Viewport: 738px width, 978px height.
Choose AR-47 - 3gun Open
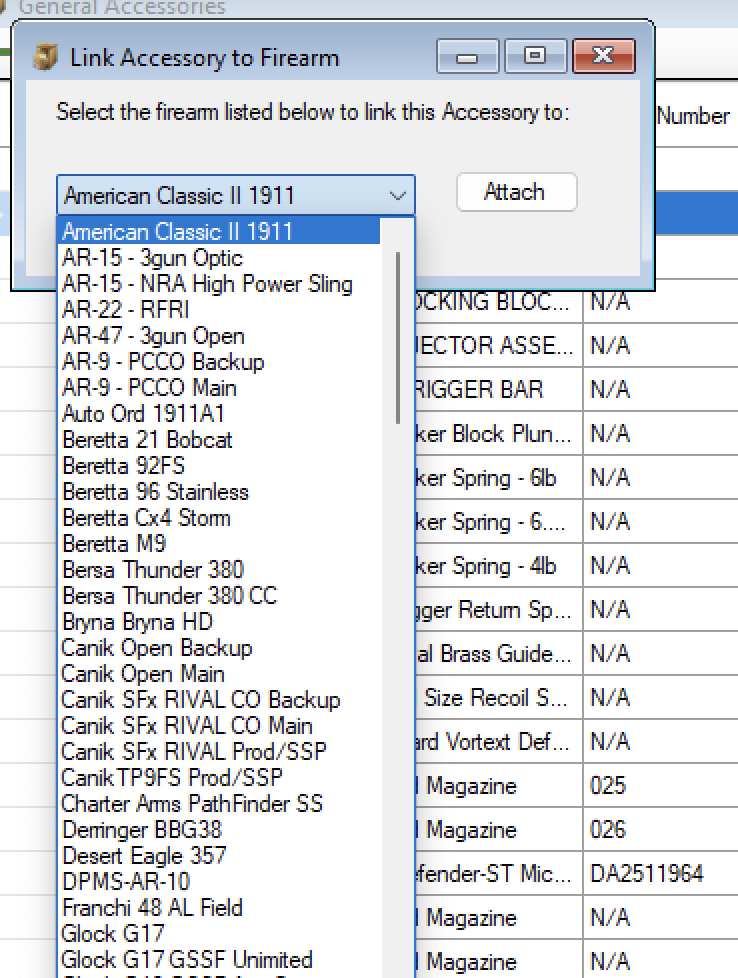[x=219, y=336]
